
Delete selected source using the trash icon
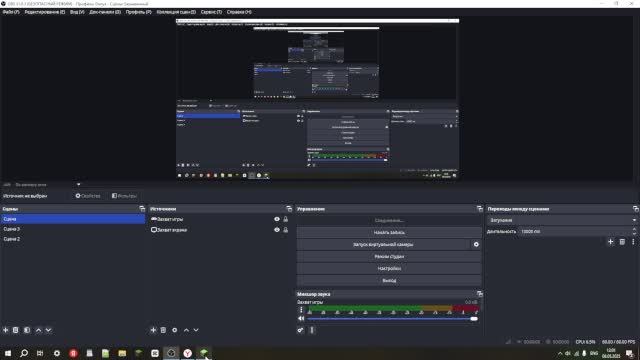pos(163,330)
